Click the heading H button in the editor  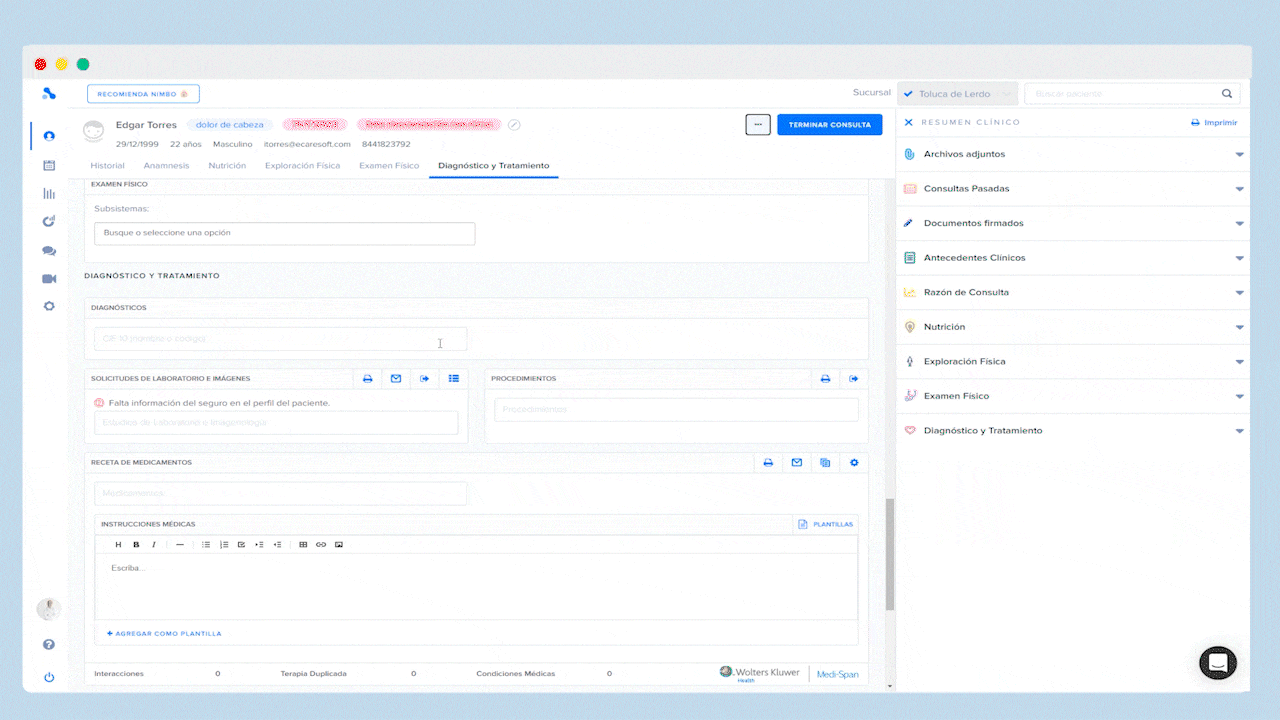[x=118, y=545]
